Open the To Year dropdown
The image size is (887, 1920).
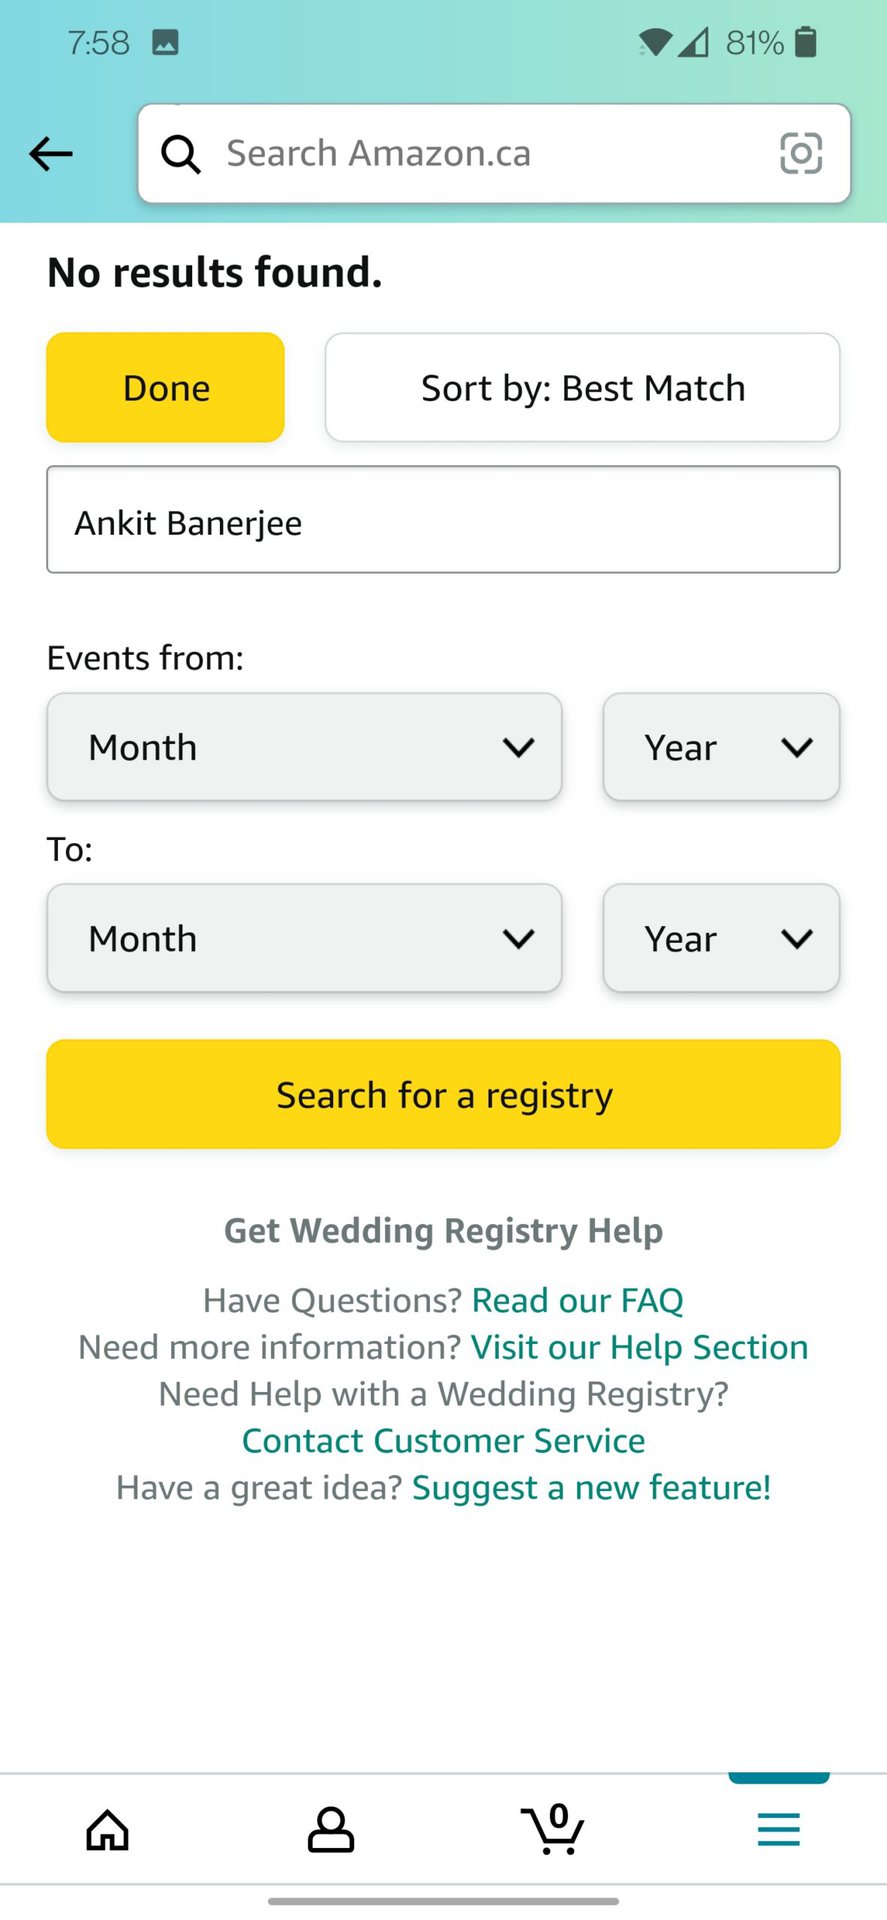[721, 938]
